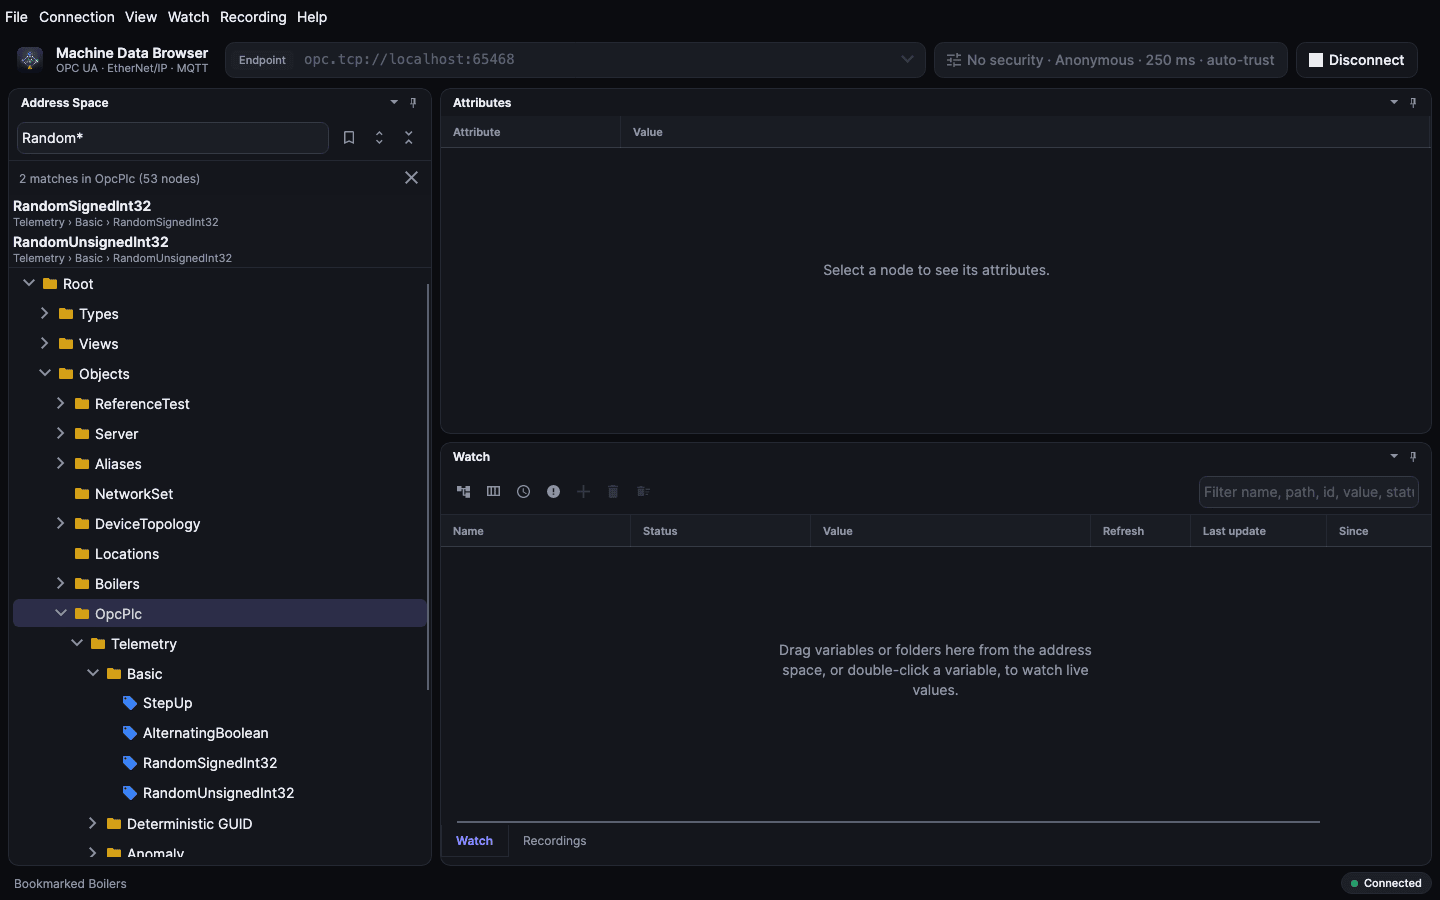Pin the Attributes panel

coord(1413,103)
